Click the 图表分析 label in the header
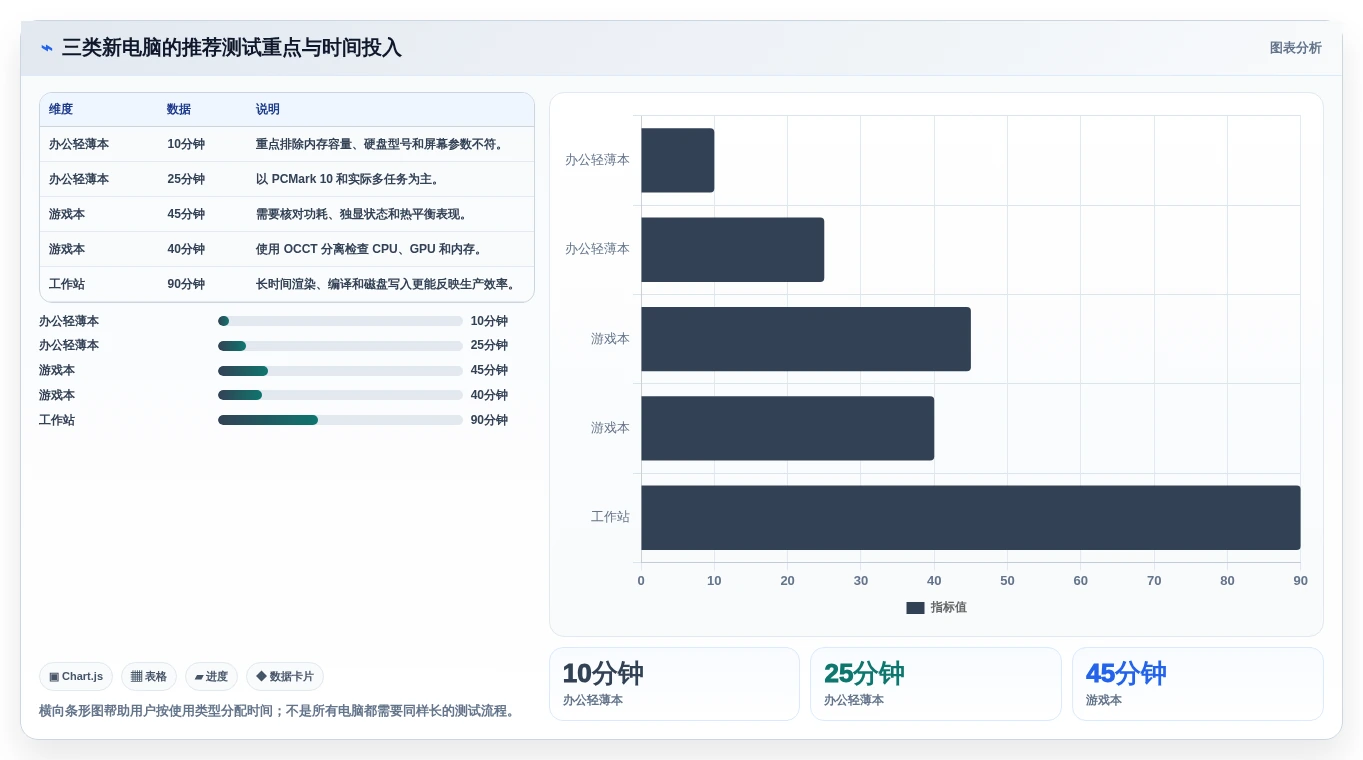The height and width of the screenshot is (760, 1363). click(1295, 48)
